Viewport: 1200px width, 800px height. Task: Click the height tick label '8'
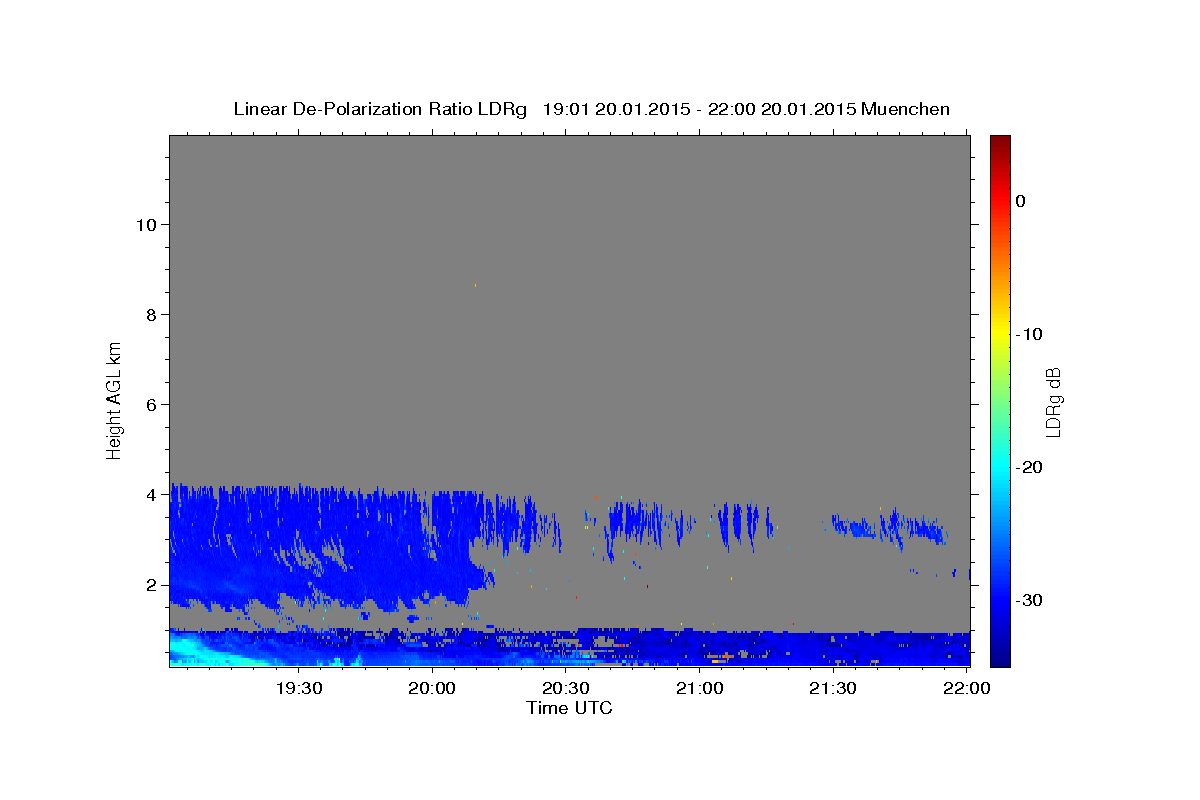(152, 314)
